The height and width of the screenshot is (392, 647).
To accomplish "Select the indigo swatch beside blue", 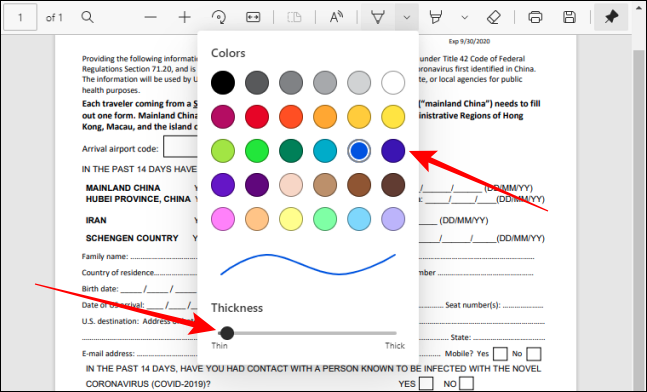I will 393,151.
